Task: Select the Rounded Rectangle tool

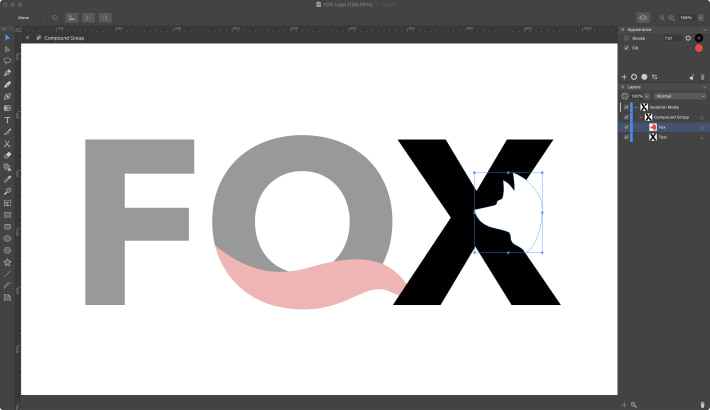Action: [x=7, y=227]
